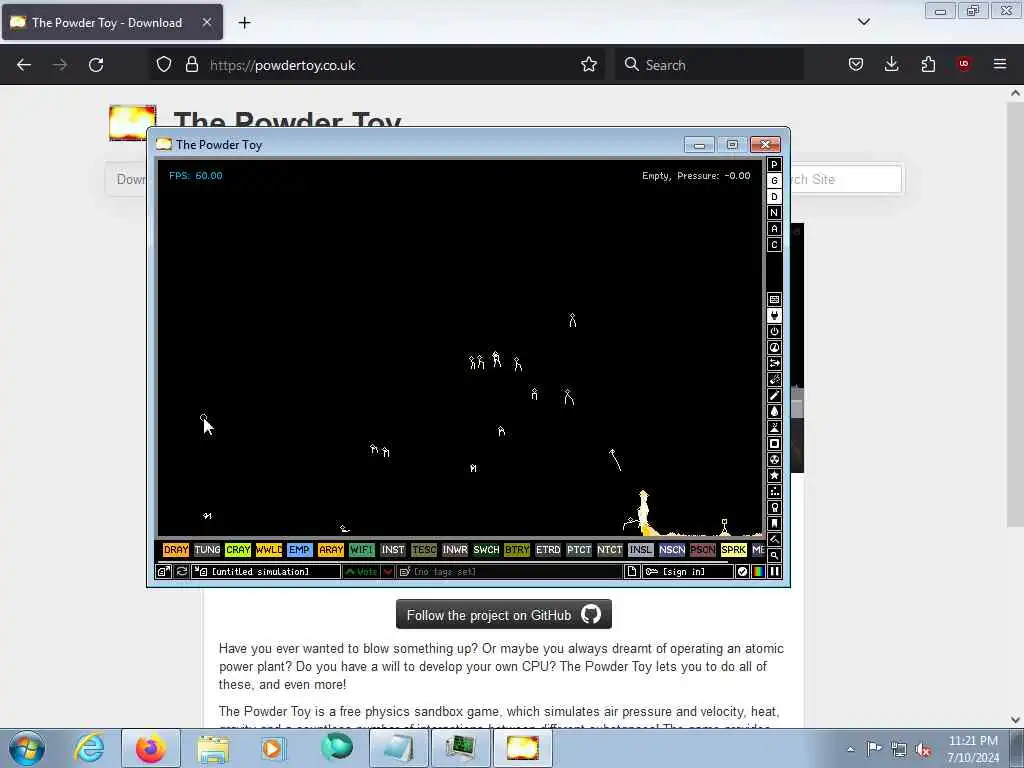Viewport: 1024px width, 768px height.
Task: Open renderer options rainbow icon
Action: tap(758, 571)
